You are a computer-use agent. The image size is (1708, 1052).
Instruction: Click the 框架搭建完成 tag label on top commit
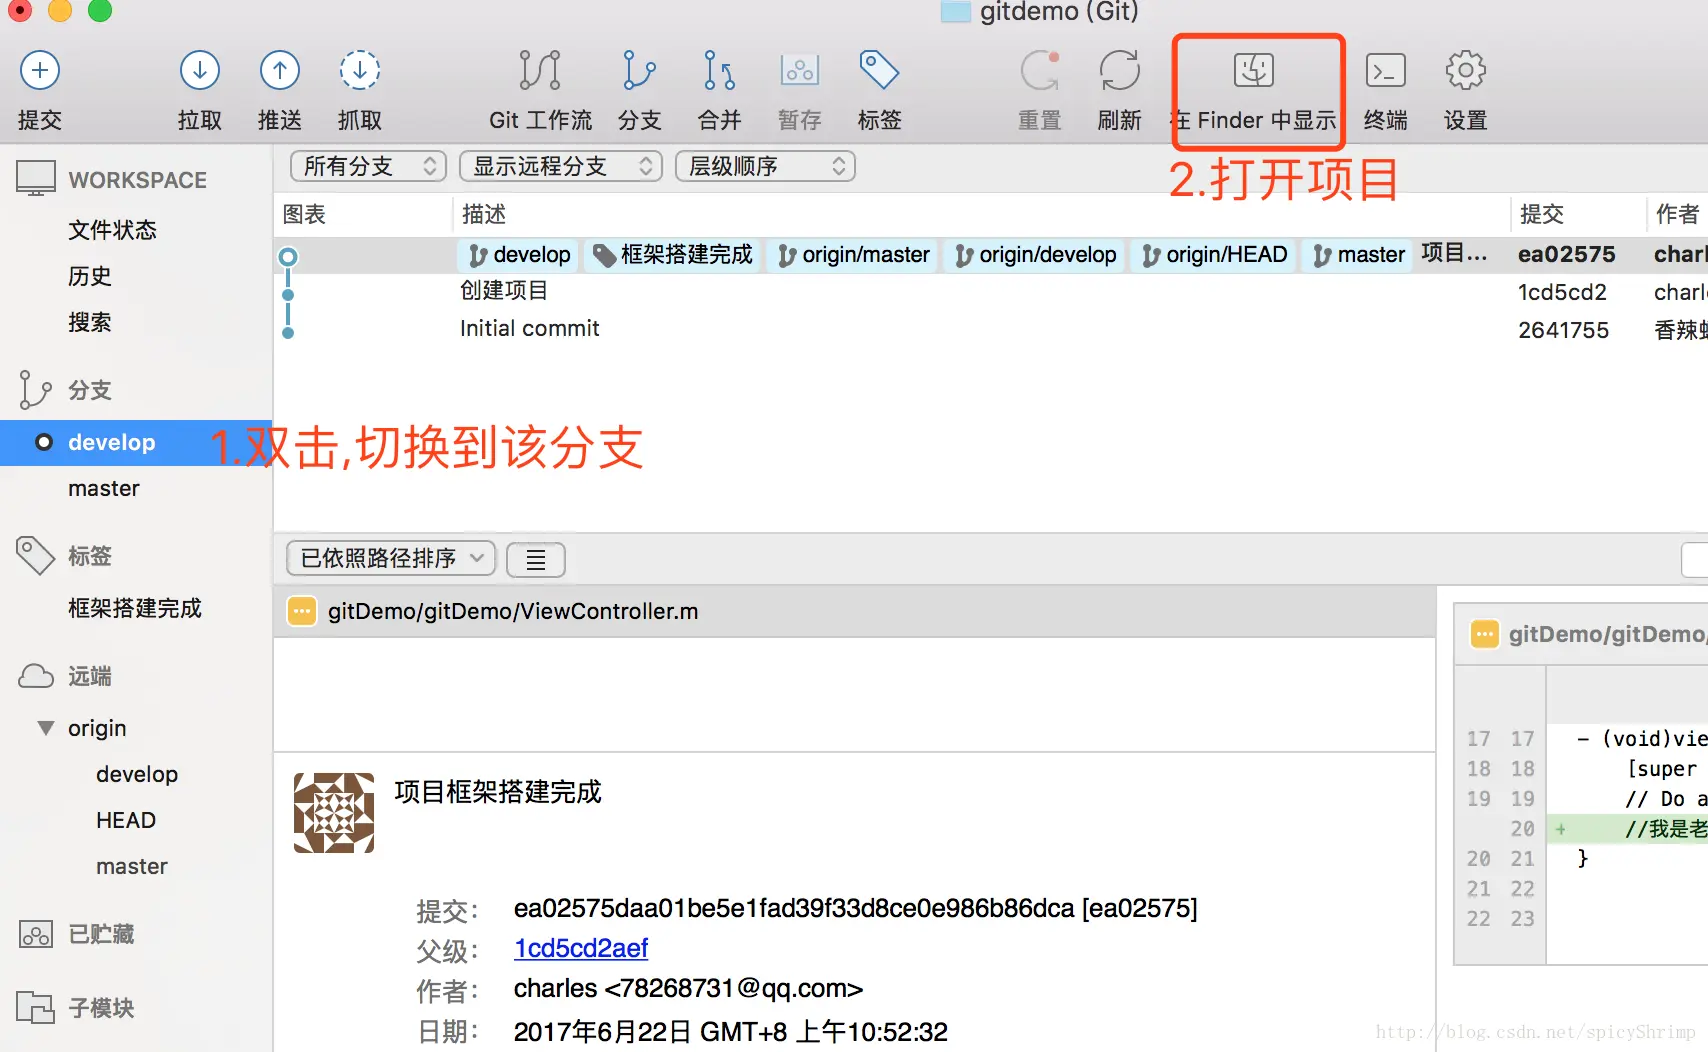pyautogui.click(x=673, y=255)
